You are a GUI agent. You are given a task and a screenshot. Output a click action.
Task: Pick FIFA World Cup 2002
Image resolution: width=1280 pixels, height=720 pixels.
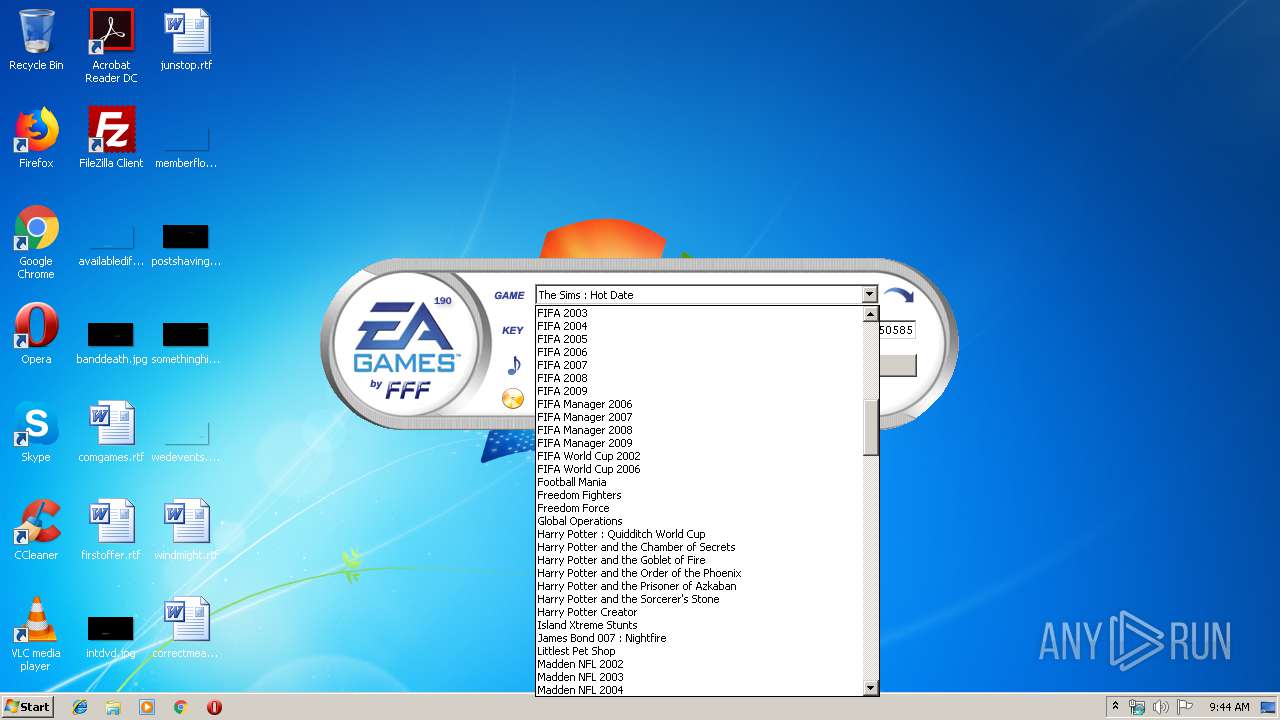(698, 456)
